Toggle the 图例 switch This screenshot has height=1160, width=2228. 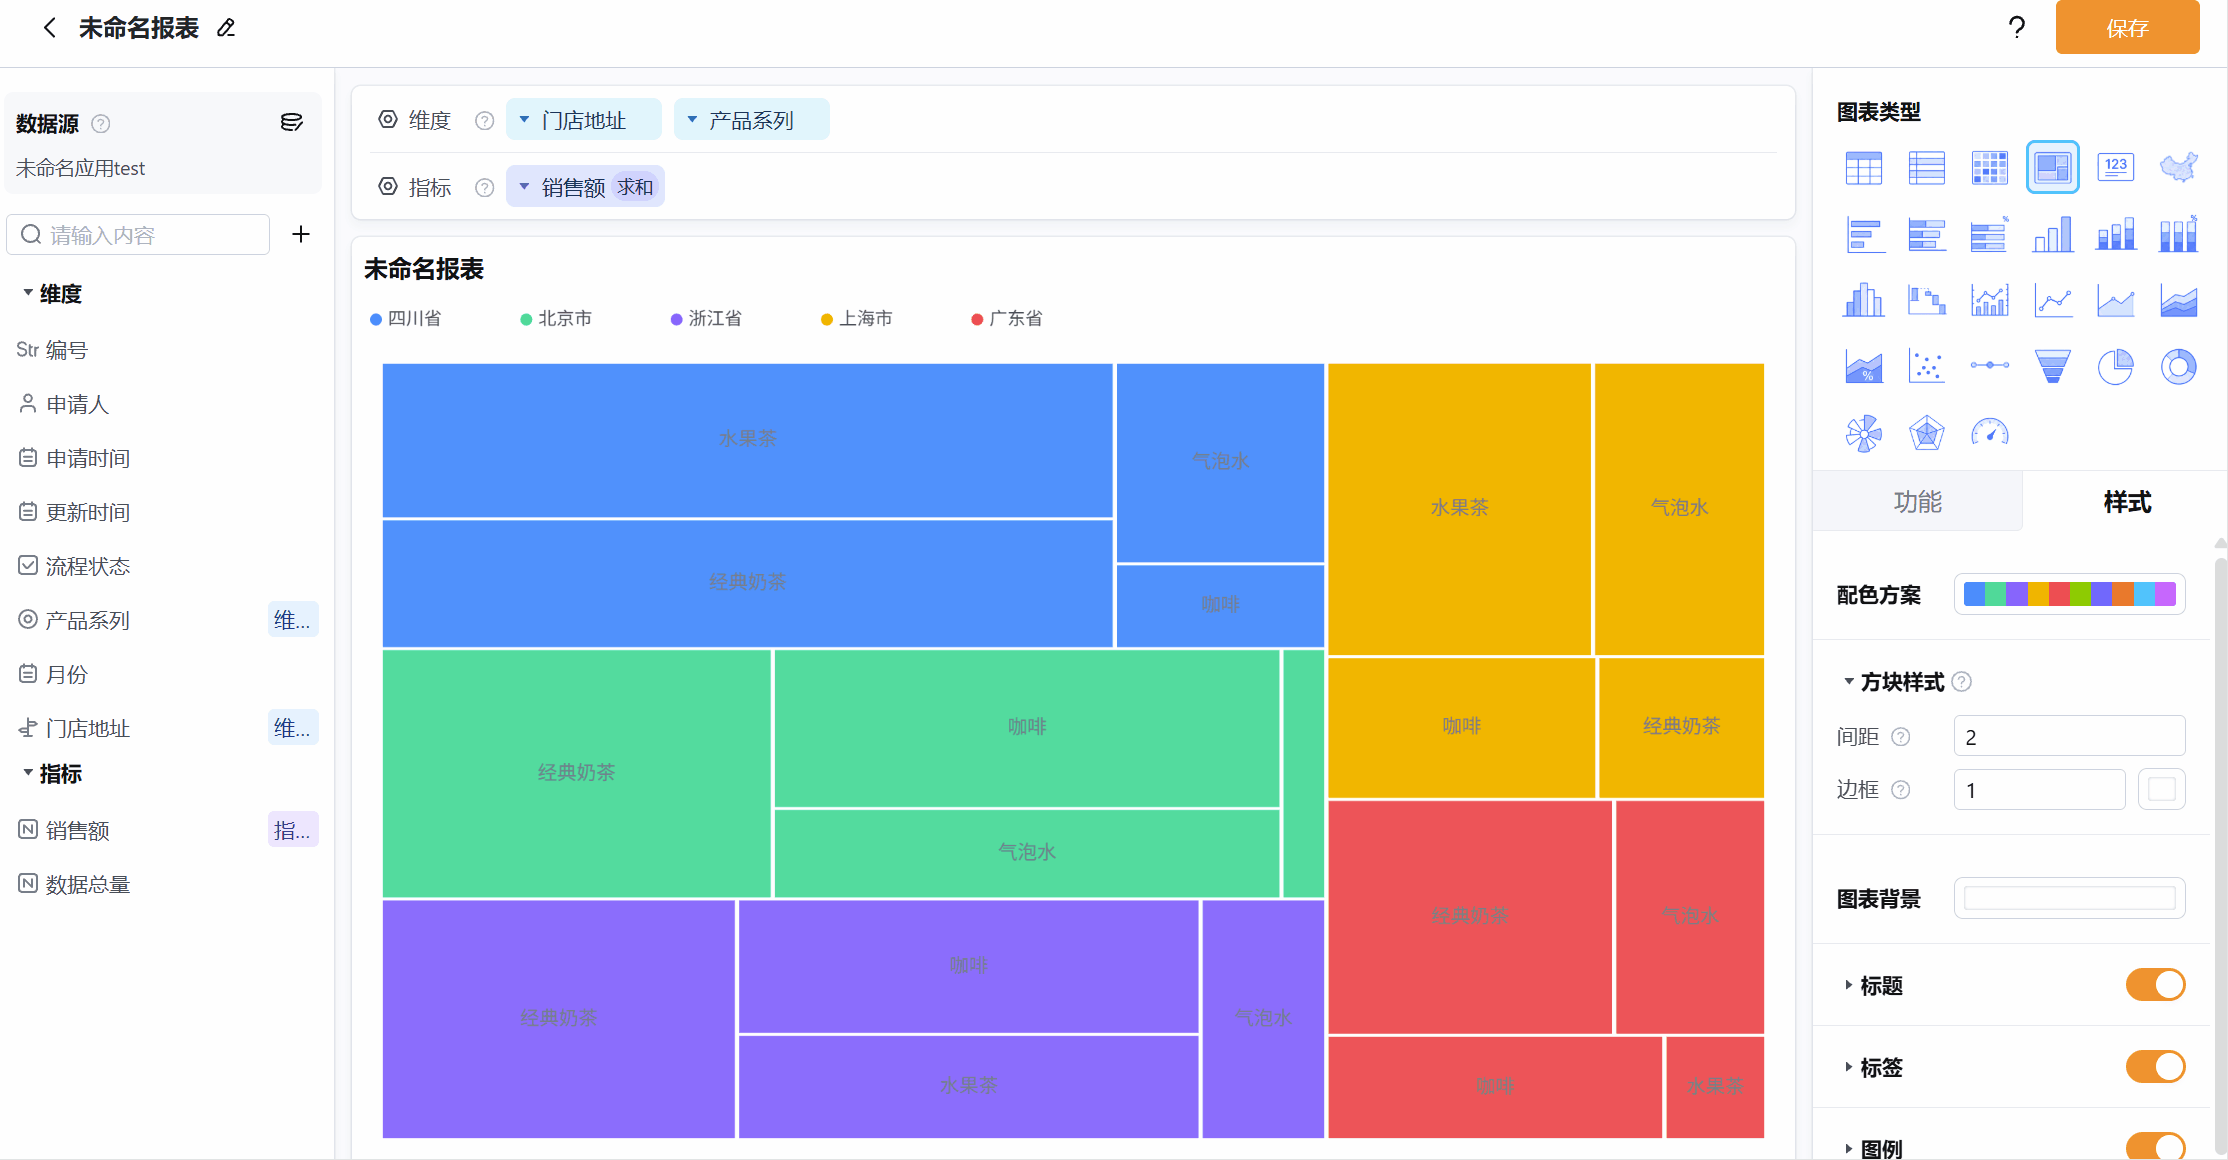click(2155, 1147)
